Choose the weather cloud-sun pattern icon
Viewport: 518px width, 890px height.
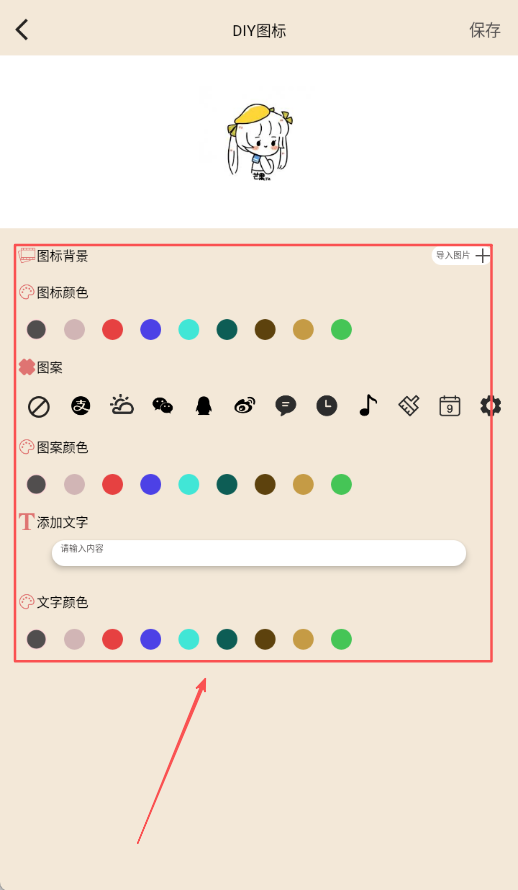tap(122, 405)
